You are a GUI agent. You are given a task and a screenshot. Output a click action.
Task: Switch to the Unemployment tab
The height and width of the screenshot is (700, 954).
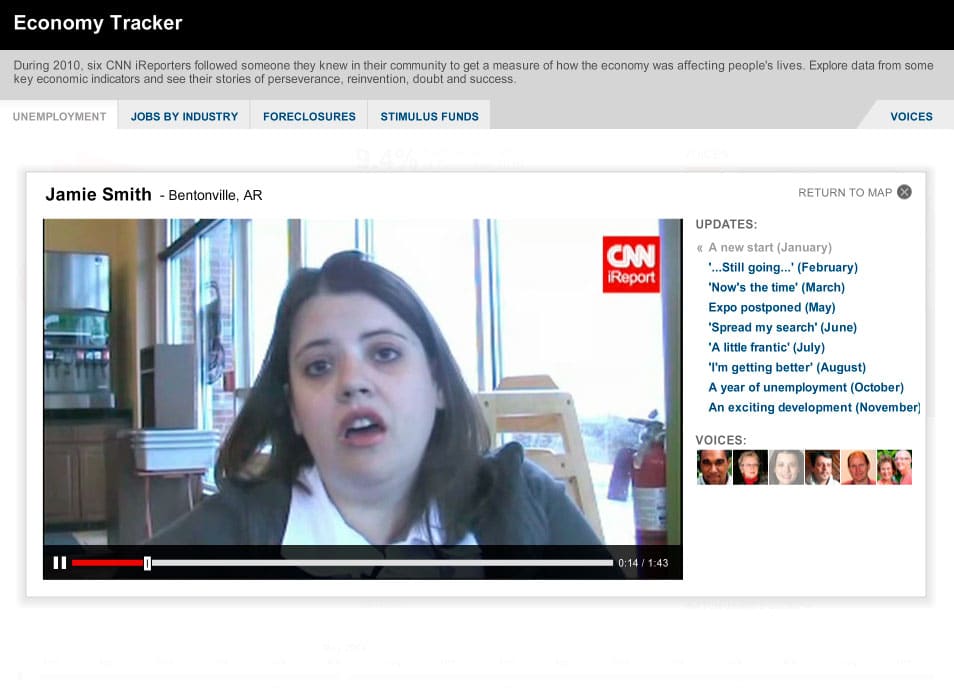[x=59, y=116]
